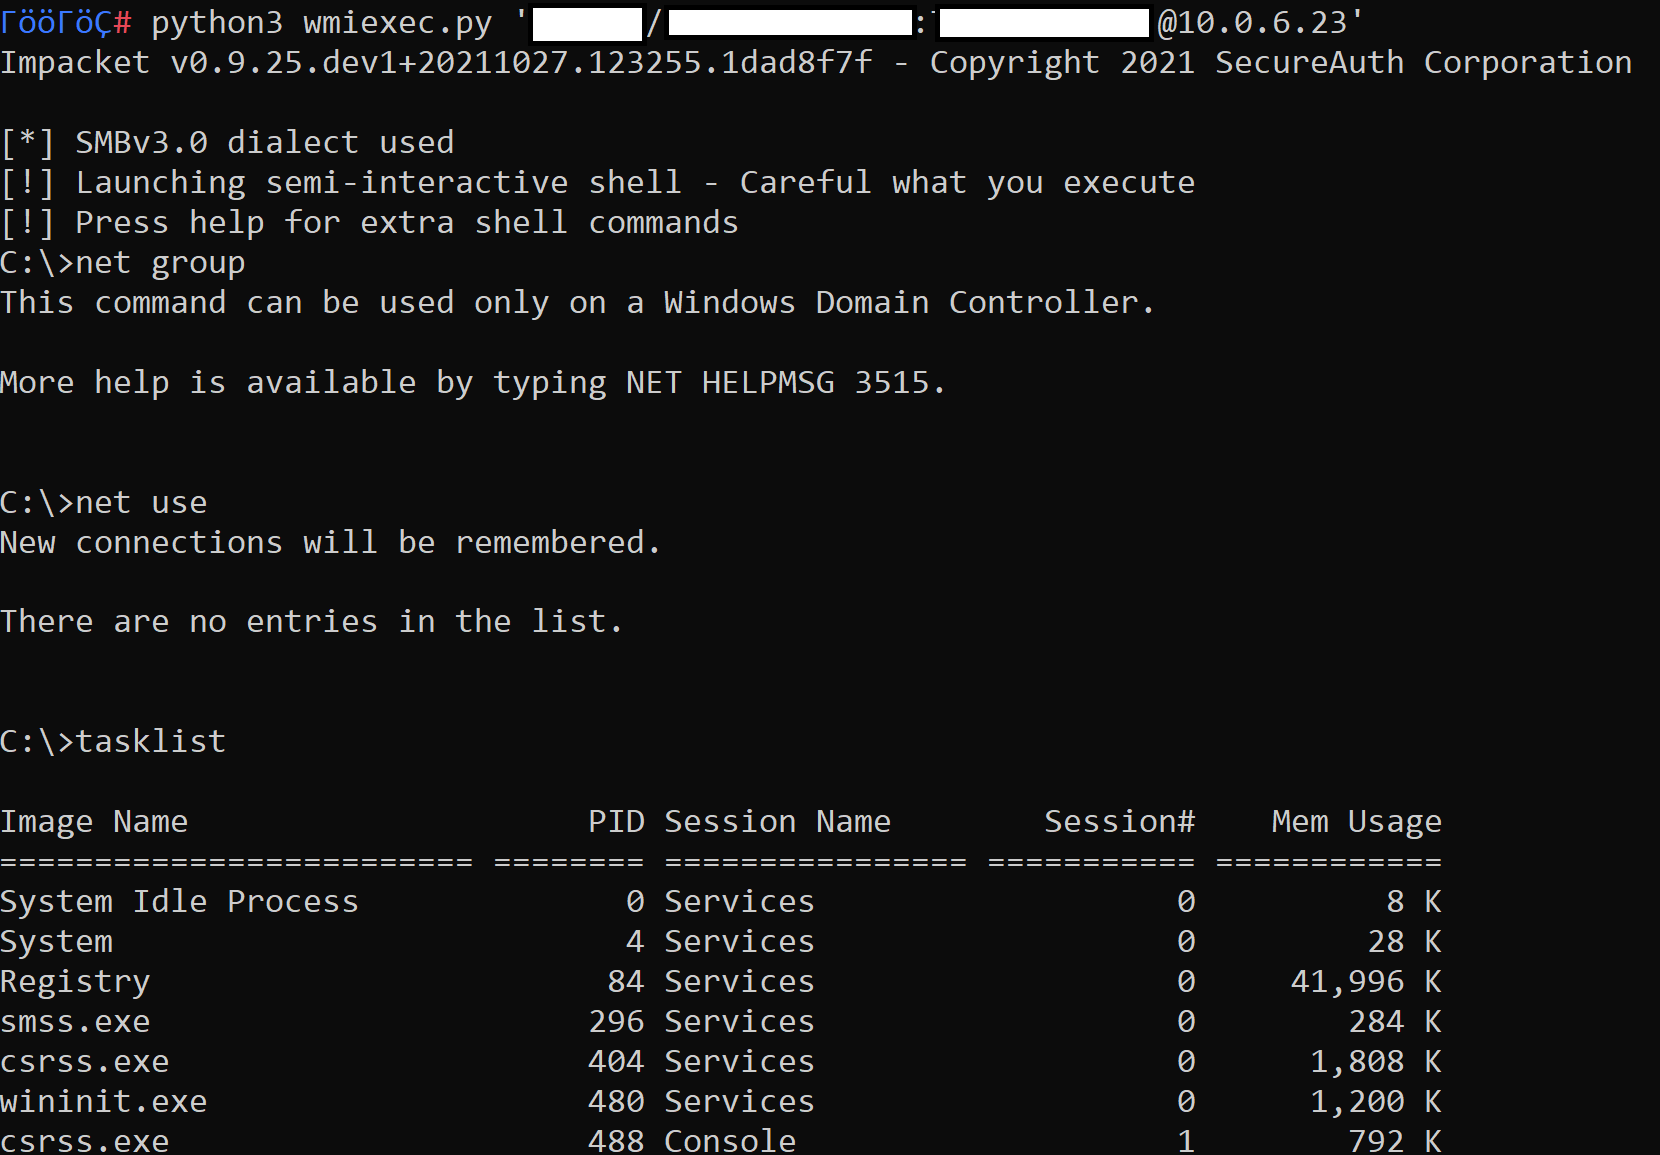
Task: Click the Mem Usage column header
Action: pos(1356,821)
